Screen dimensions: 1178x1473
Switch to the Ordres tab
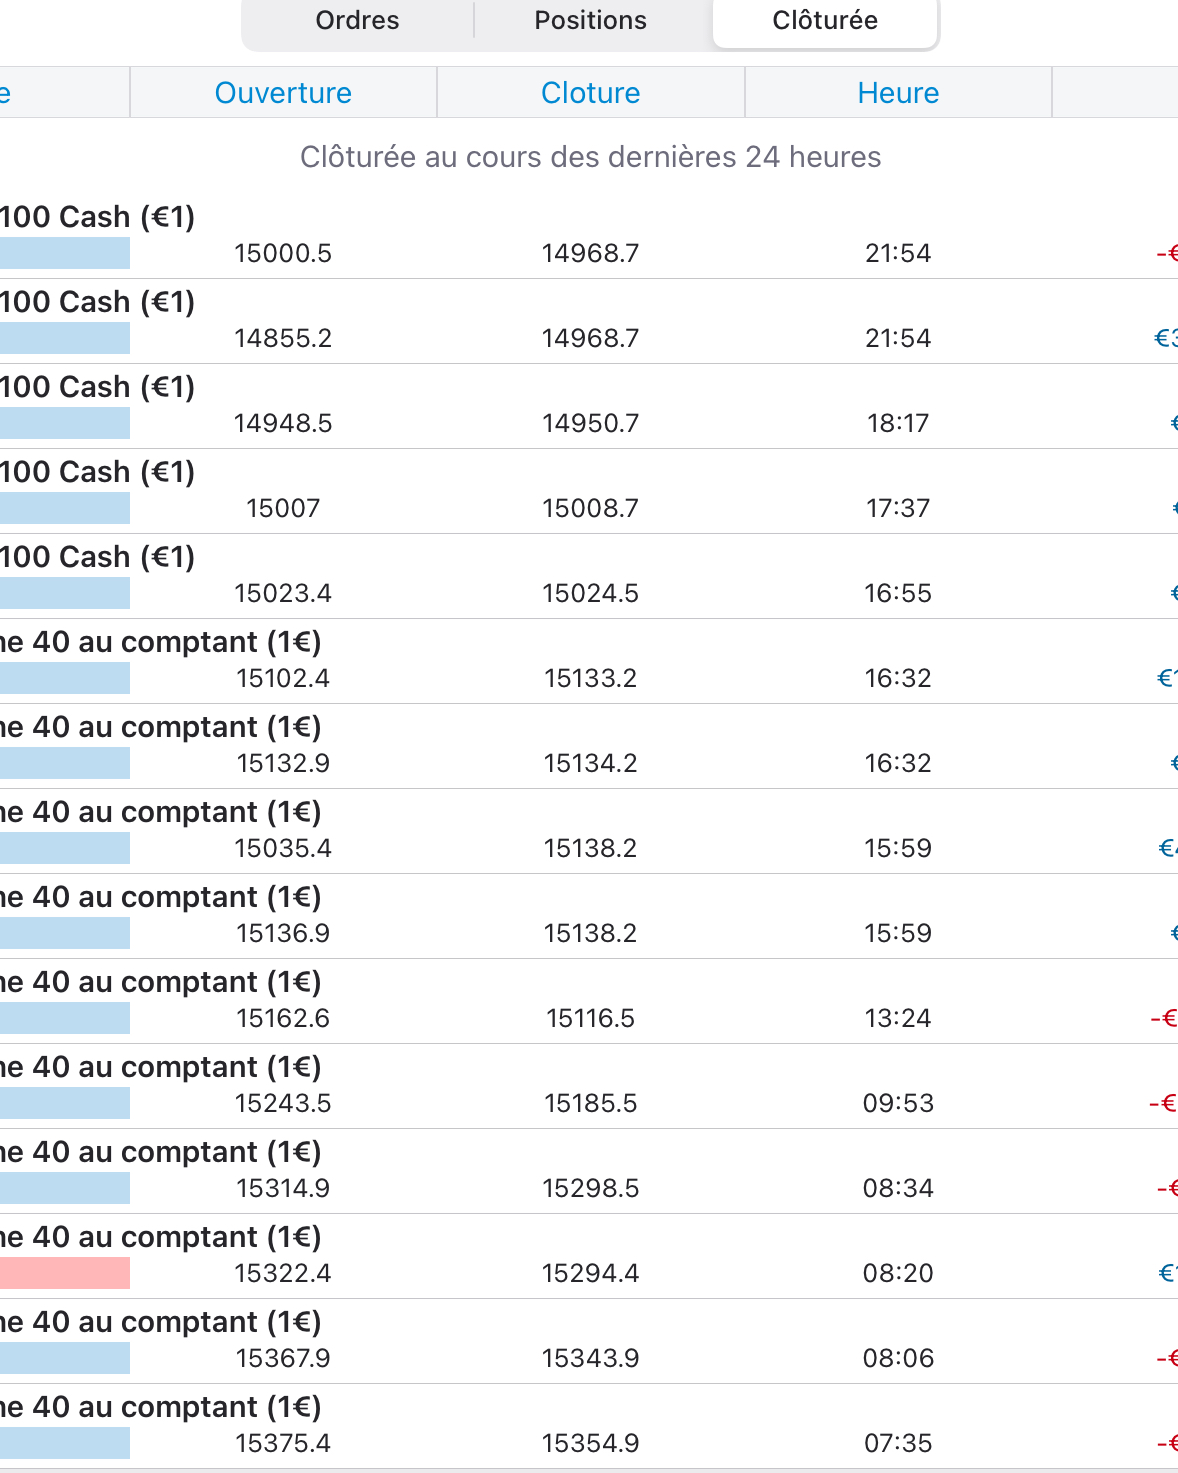[x=357, y=21]
